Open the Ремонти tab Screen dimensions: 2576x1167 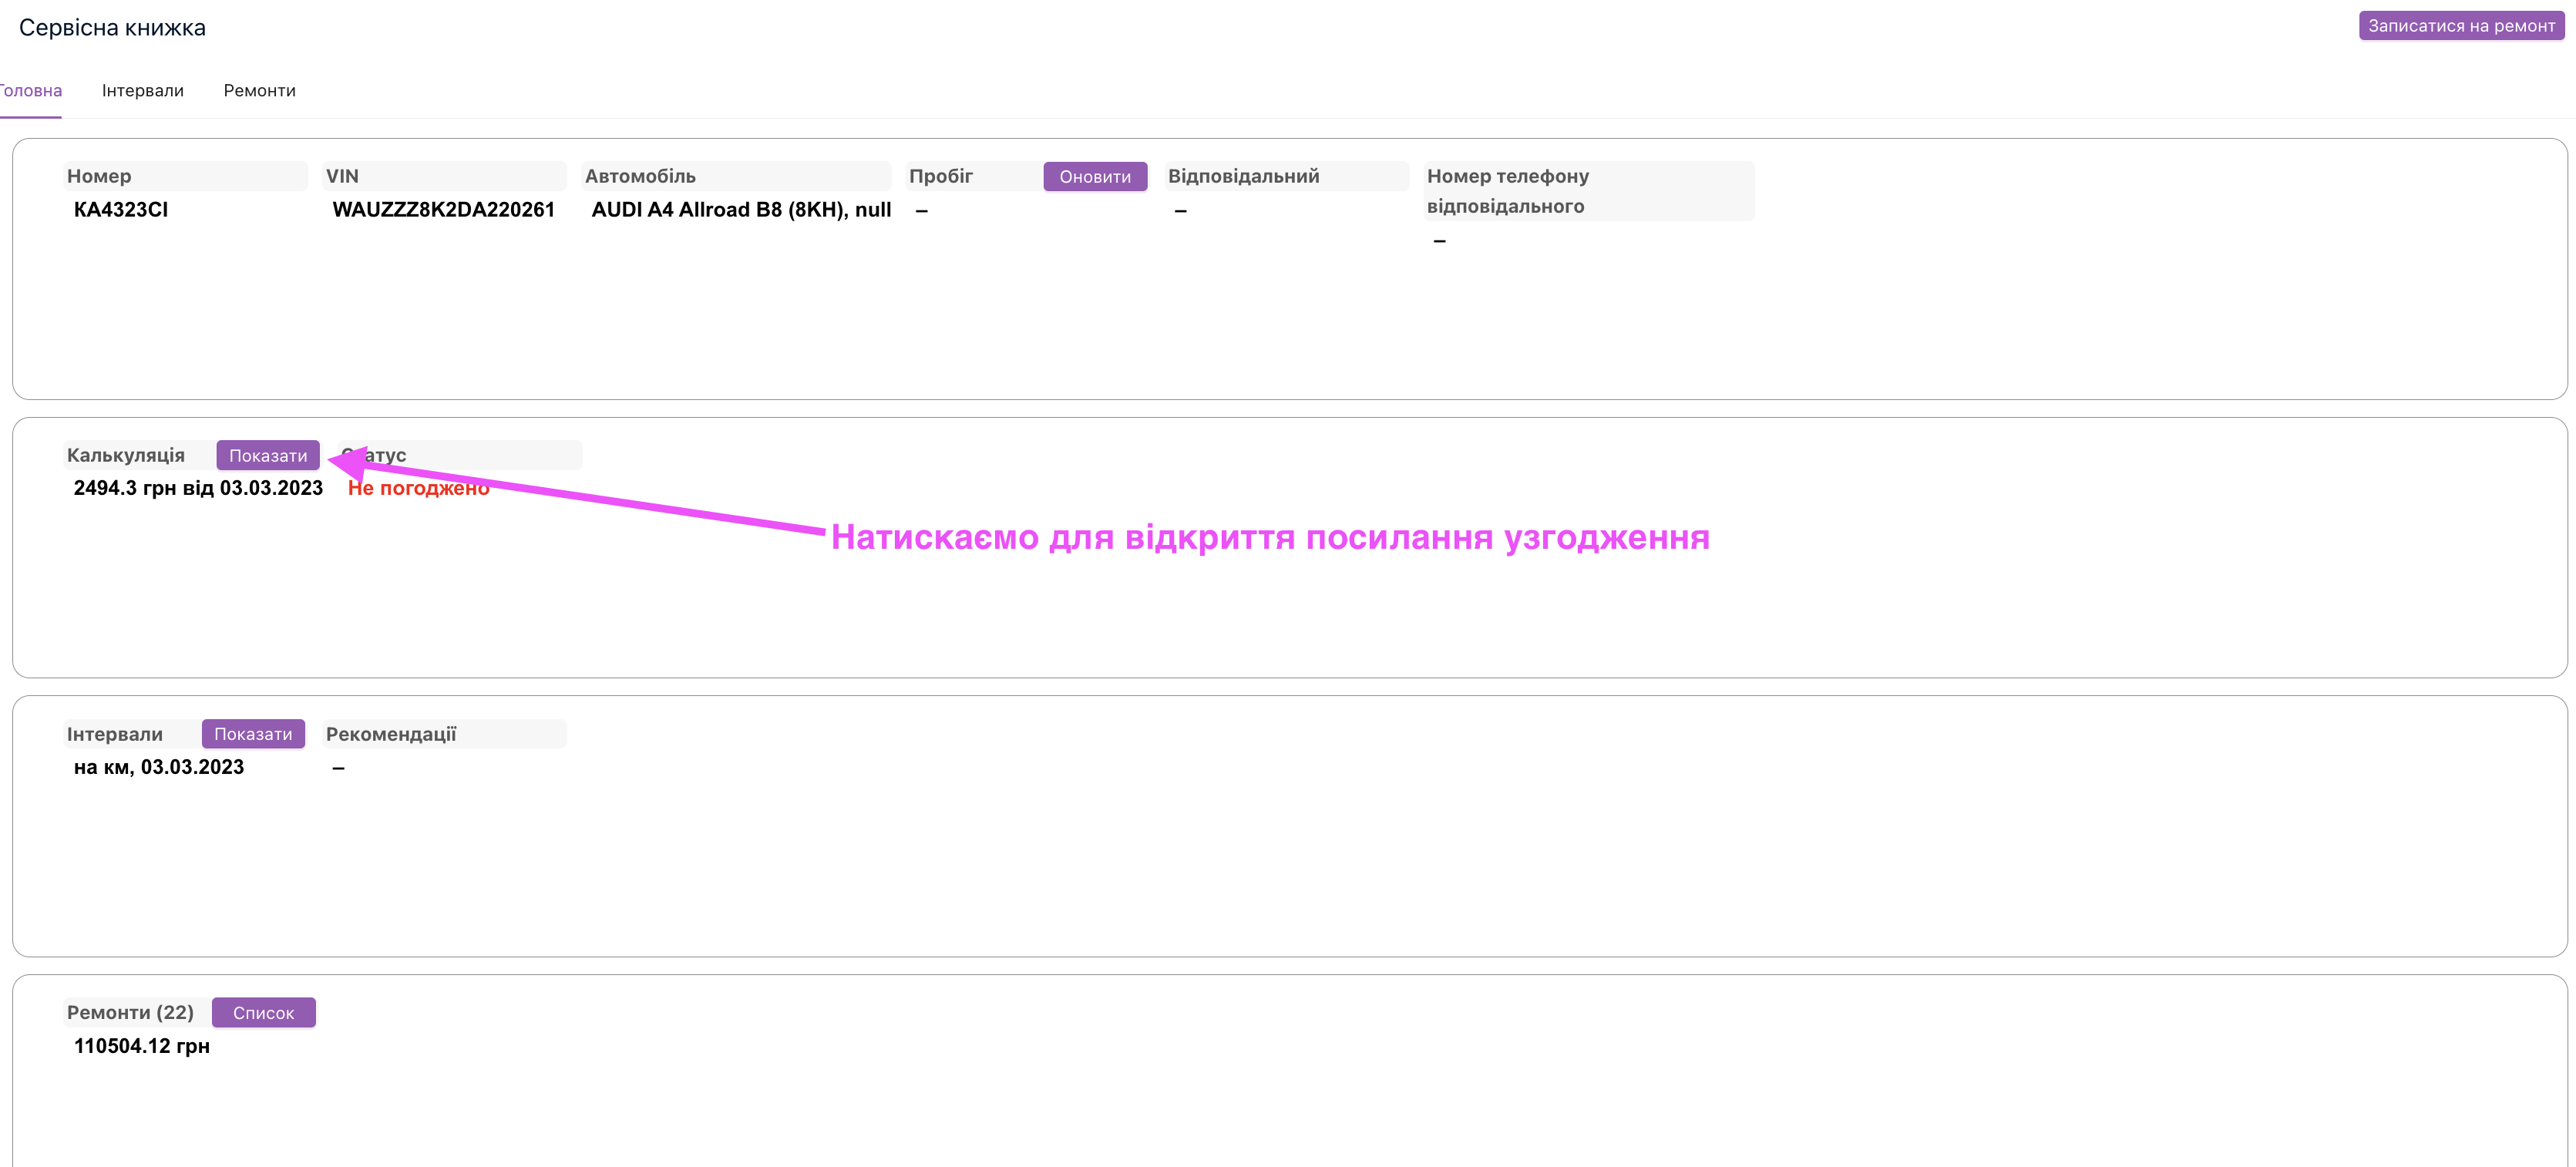(x=259, y=91)
